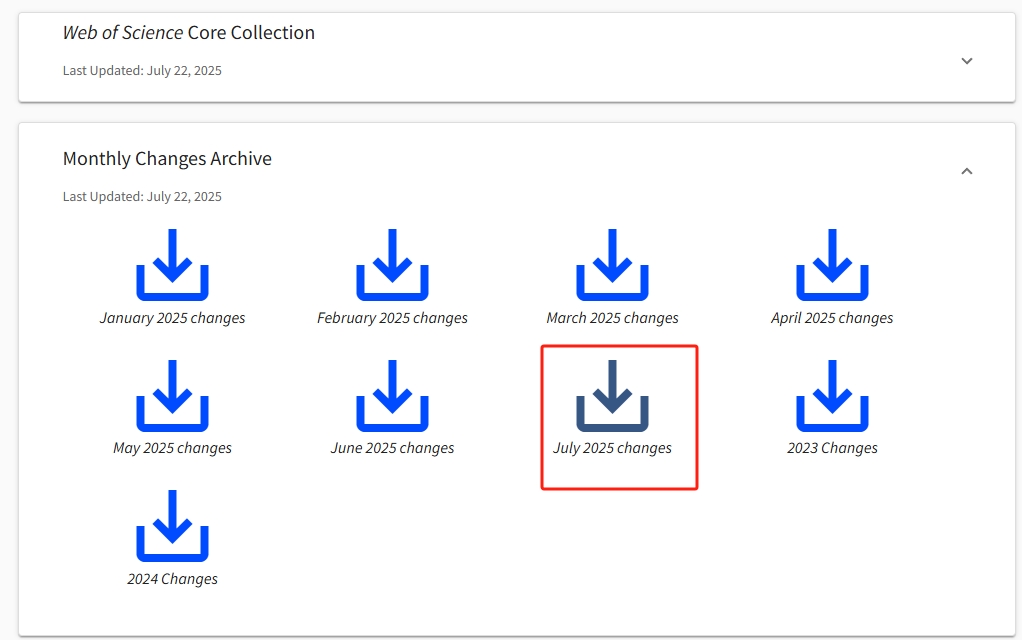1022x640 pixels.
Task: Open the "2023 Changes" text link
Action: (x=832, y=448)
